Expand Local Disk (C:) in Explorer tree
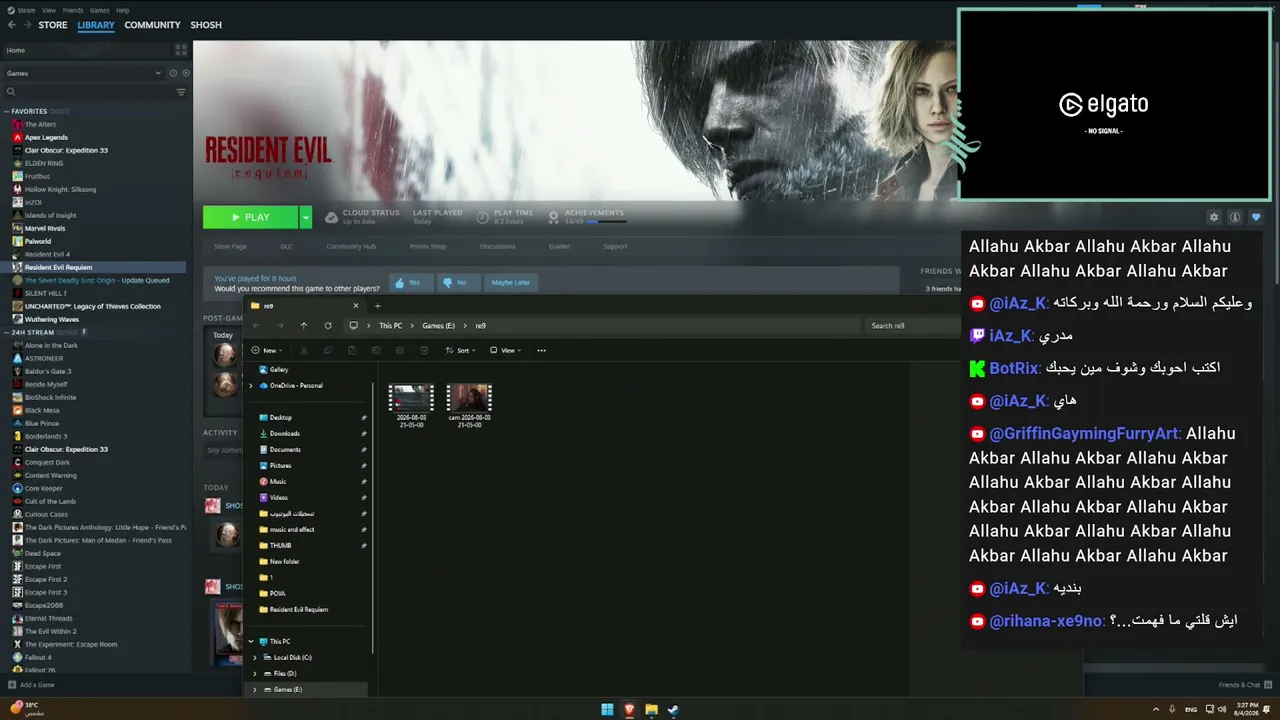 click(255, 658)
